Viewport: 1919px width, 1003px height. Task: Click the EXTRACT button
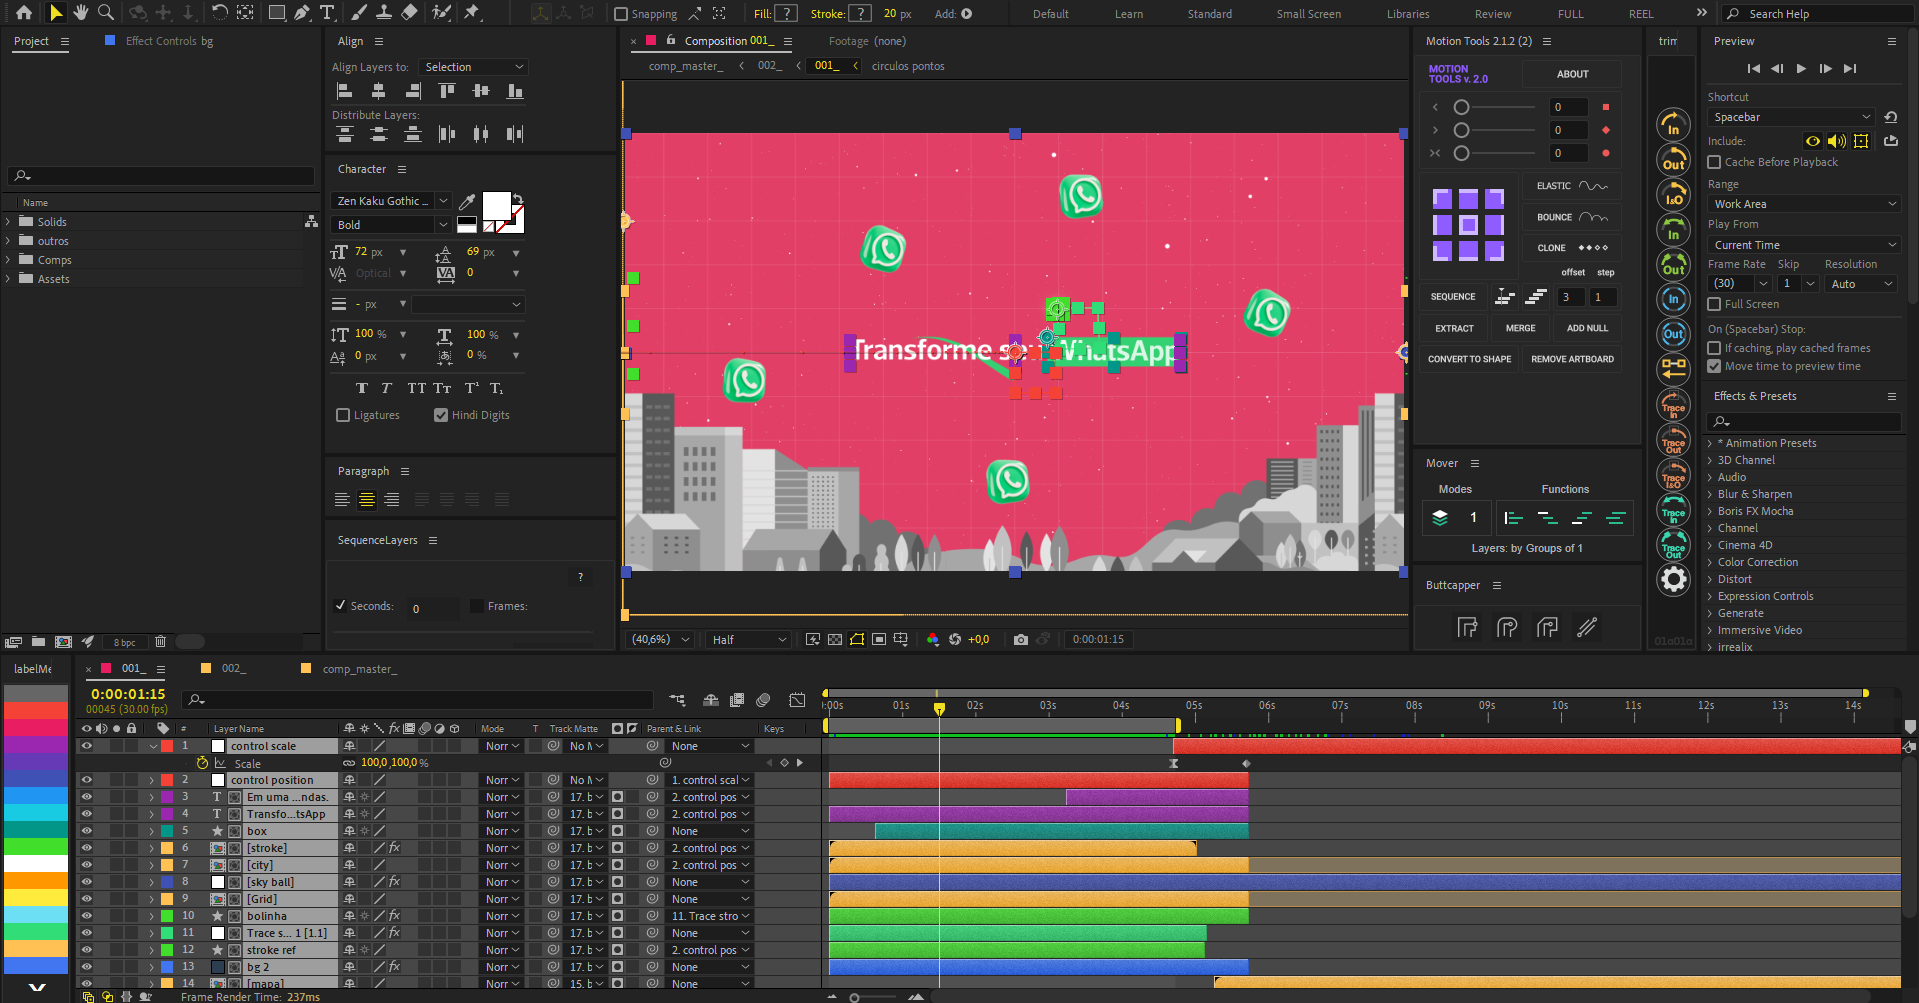(1454, 328)
